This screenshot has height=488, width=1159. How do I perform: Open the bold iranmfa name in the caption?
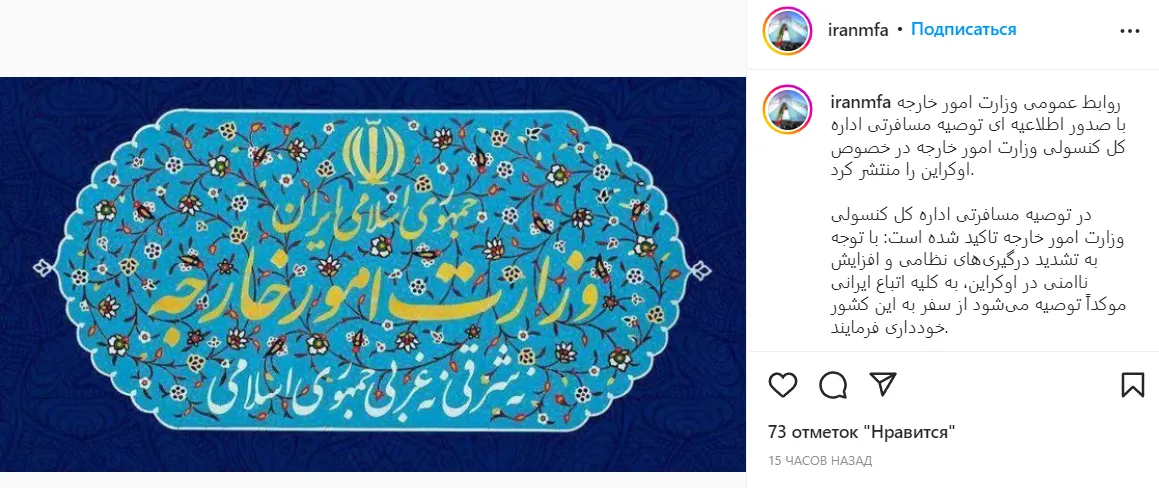pos(861,101)
